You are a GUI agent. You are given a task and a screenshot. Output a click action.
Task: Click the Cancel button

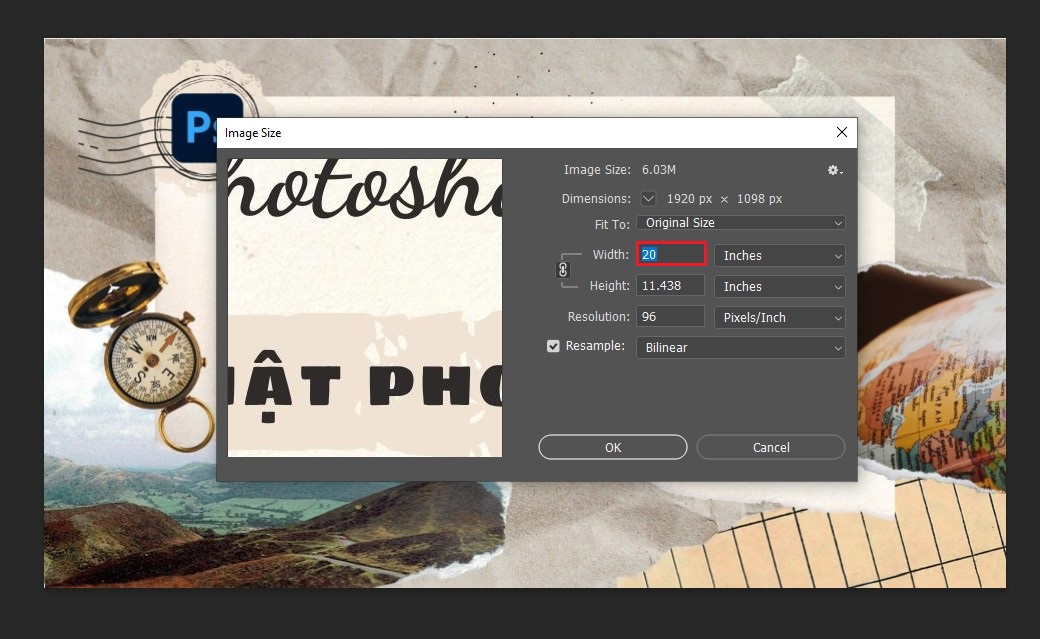(771, 447)
